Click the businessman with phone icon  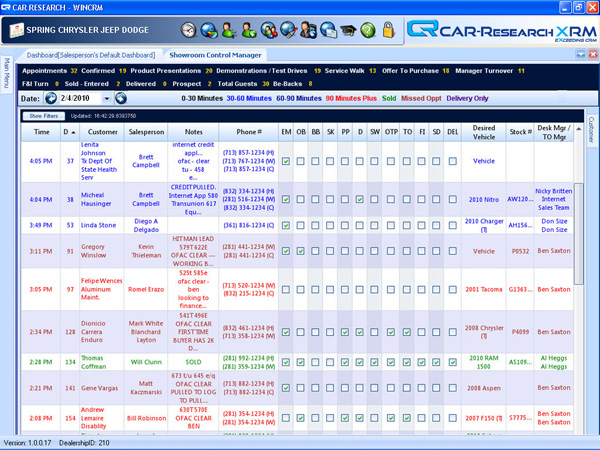[308, 30]
